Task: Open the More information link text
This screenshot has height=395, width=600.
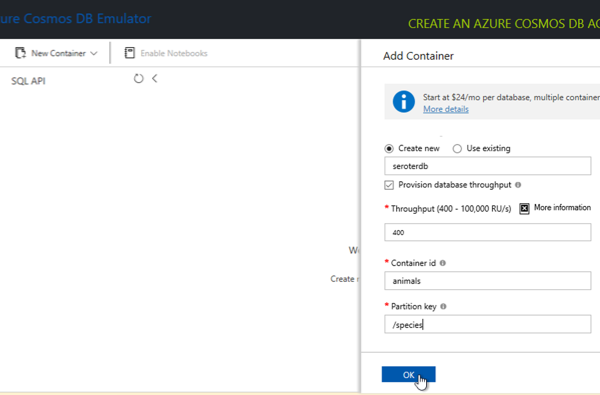Action: (x=562, y=207)
